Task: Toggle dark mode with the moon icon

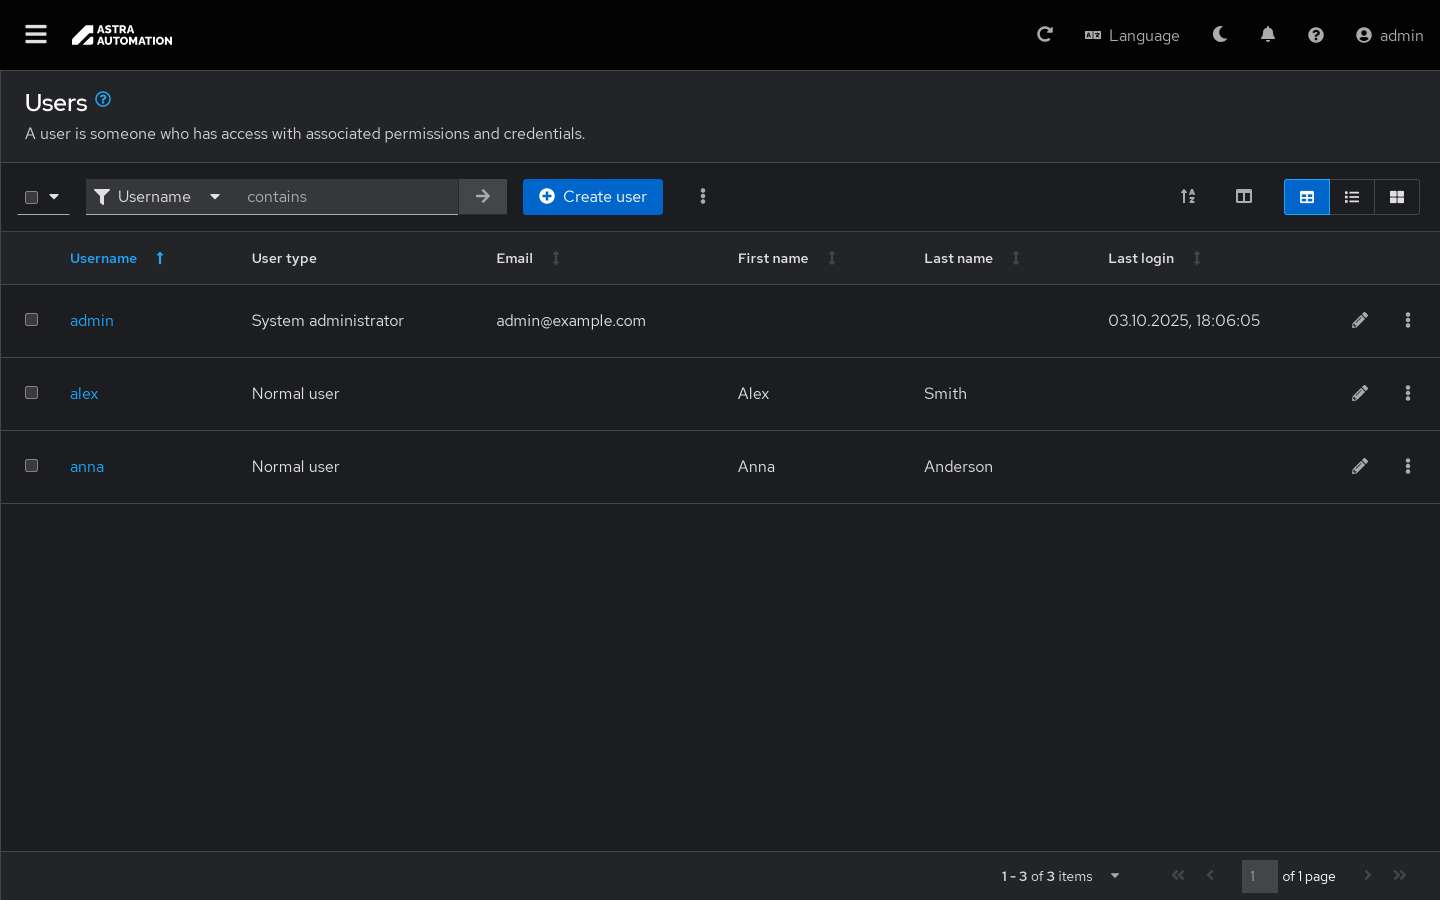Action: point(1220,35)
